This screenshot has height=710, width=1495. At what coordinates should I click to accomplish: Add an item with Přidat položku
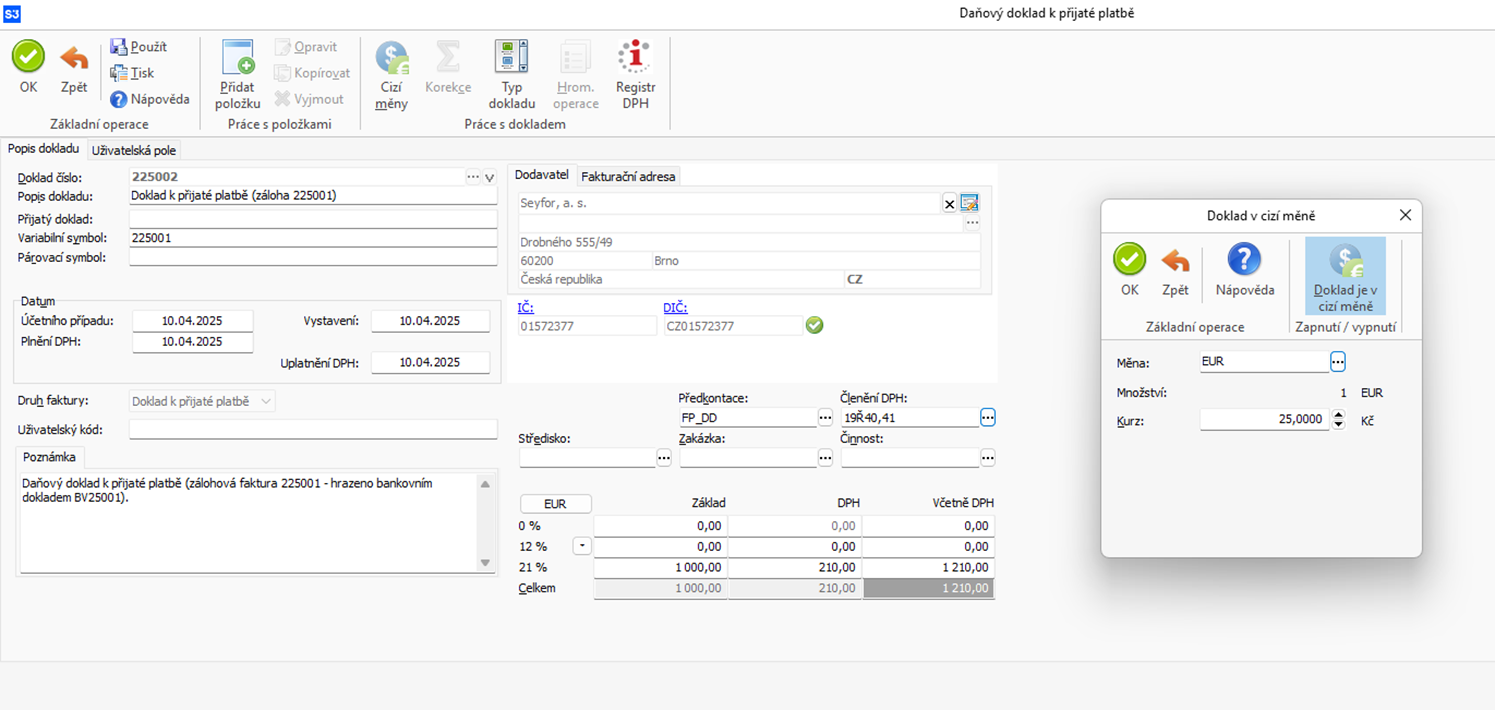[239, 75]
